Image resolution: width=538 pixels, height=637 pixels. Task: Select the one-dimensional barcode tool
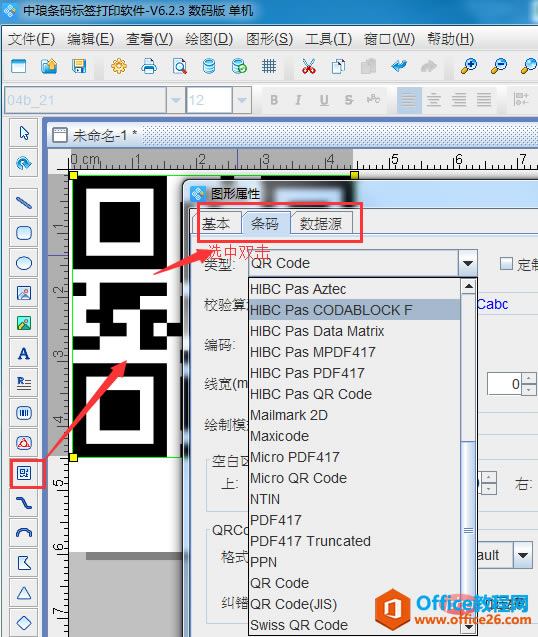pos(24,413)
